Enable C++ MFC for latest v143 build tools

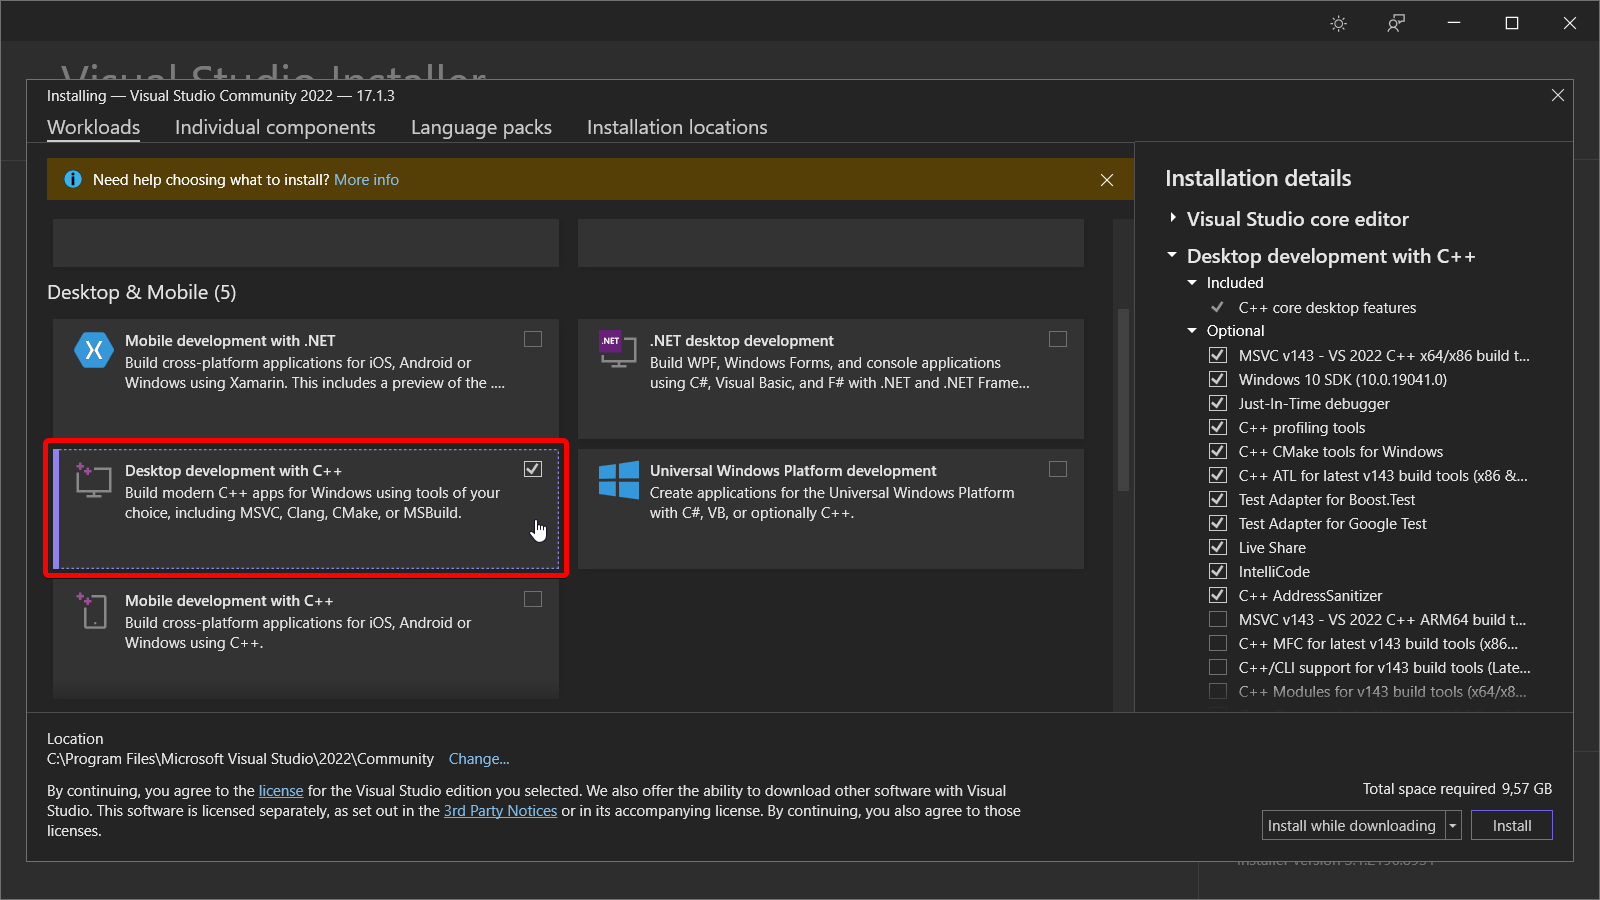1218,643
